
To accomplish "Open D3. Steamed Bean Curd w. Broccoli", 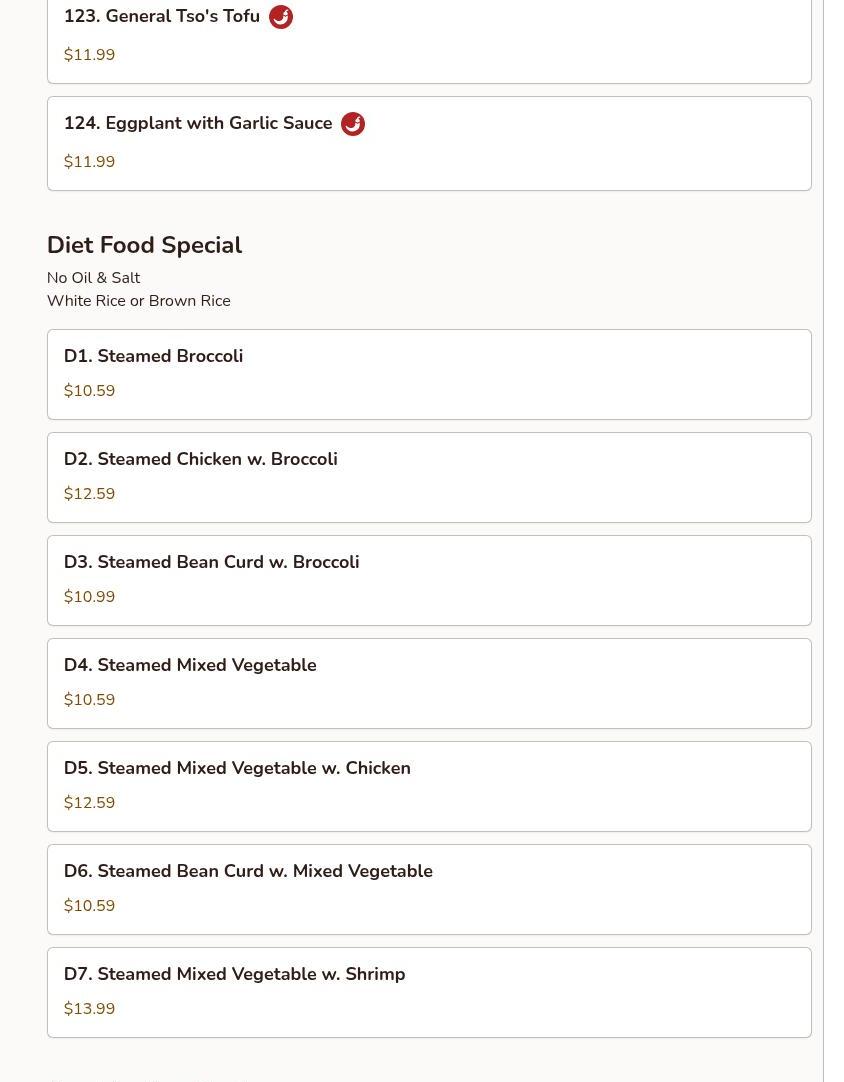I will pyautogui.click(x=429, y=580).
